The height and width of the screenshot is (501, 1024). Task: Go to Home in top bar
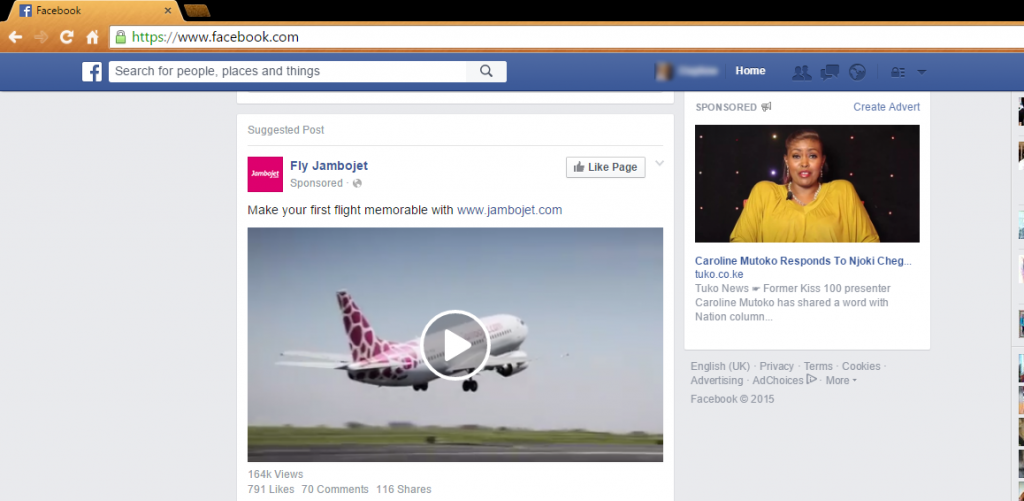point(750,71)
